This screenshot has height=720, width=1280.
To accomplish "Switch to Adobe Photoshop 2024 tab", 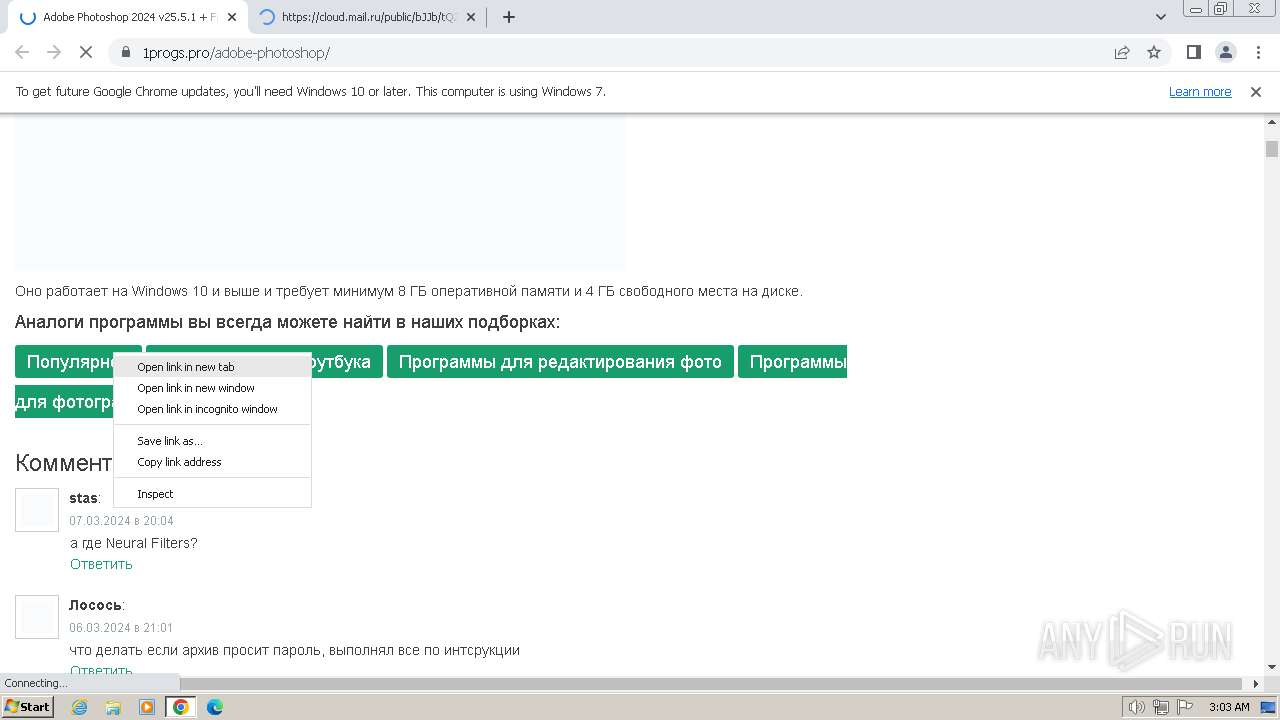I will [128, 17].
